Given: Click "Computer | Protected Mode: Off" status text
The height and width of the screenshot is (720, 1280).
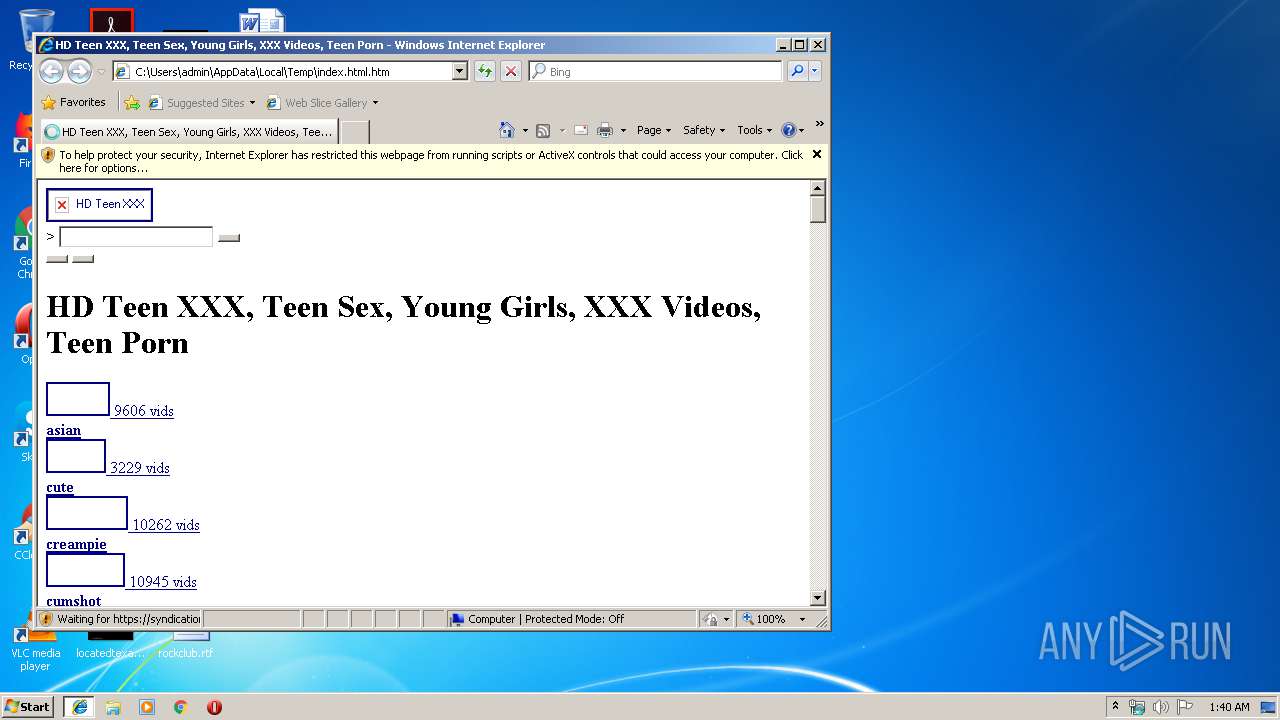Looking at the screenshot, I should [546, 619].
